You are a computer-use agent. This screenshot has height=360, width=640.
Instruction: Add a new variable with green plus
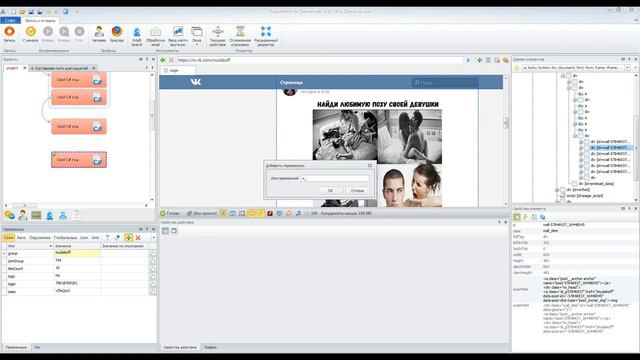pyautogui.click(x=128, y=238)
